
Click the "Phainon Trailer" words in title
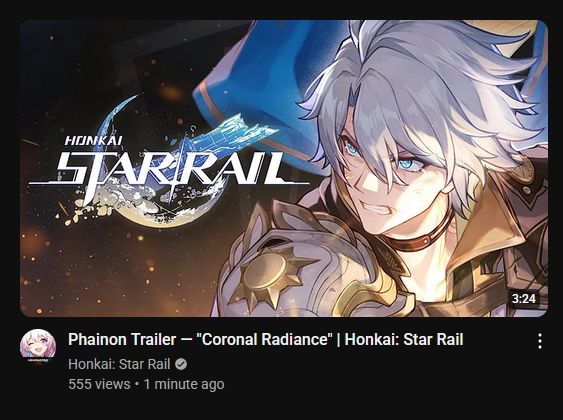pos(122,340)
